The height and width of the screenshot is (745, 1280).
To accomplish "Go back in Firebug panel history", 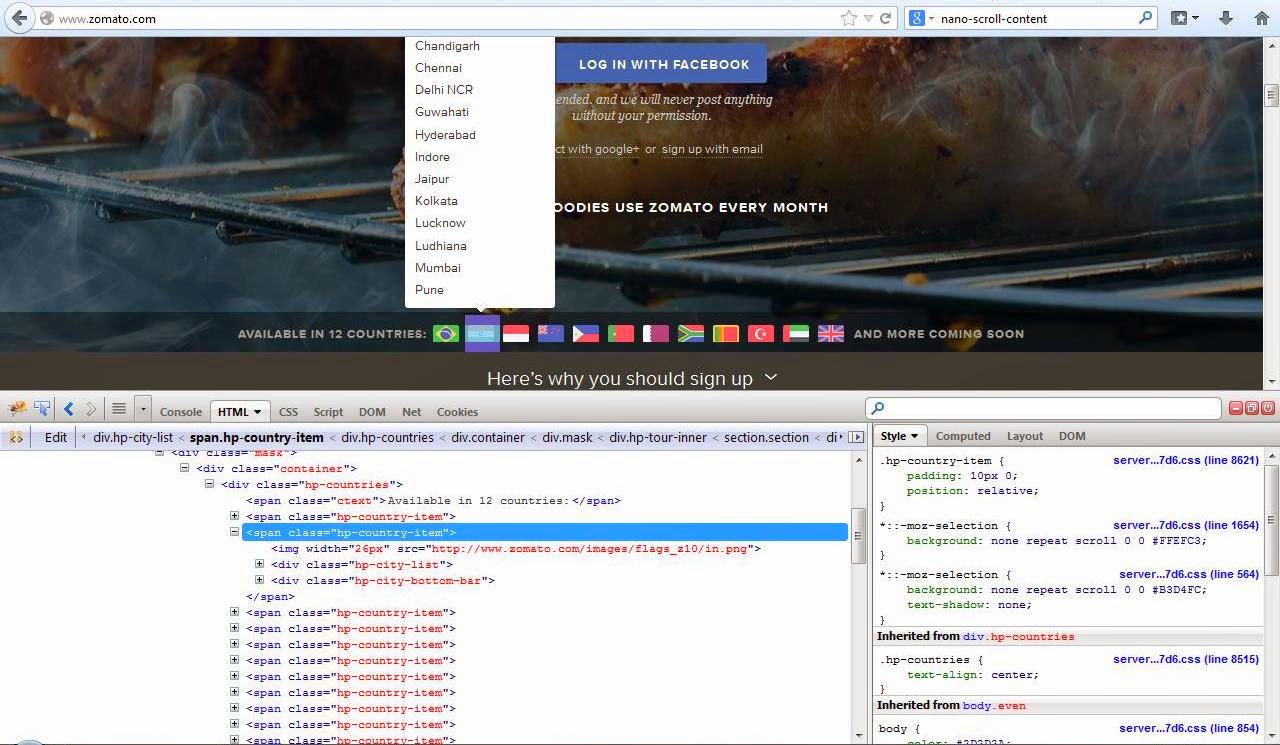I will pos(69,408).
